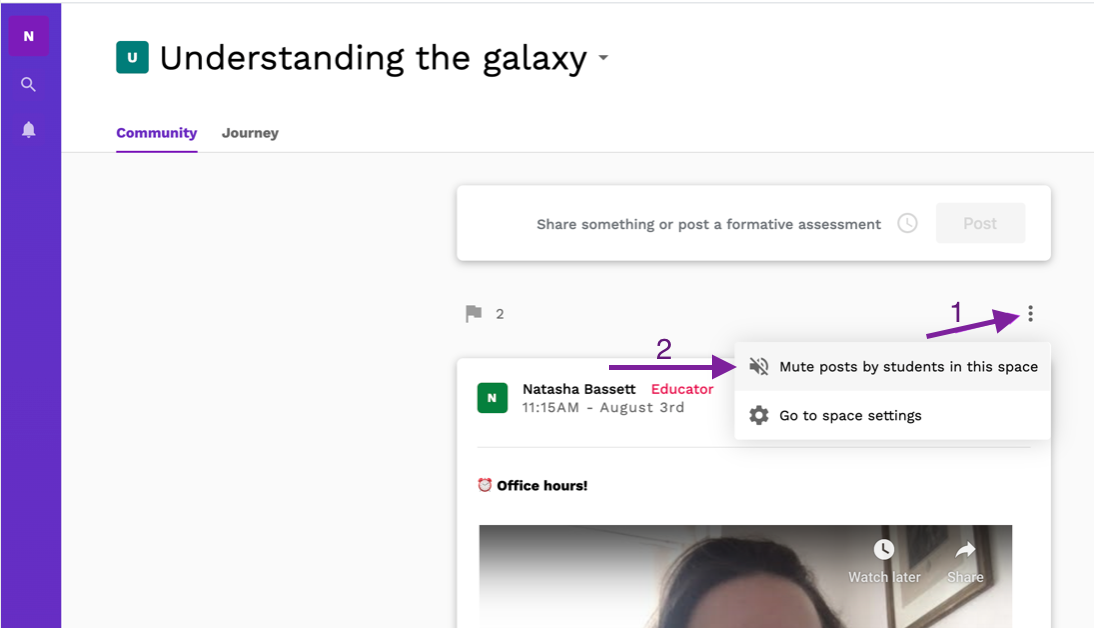Open Natasha Bassett author name
The width and height of the screenshot is (1094, 628).
pos(579,389)
